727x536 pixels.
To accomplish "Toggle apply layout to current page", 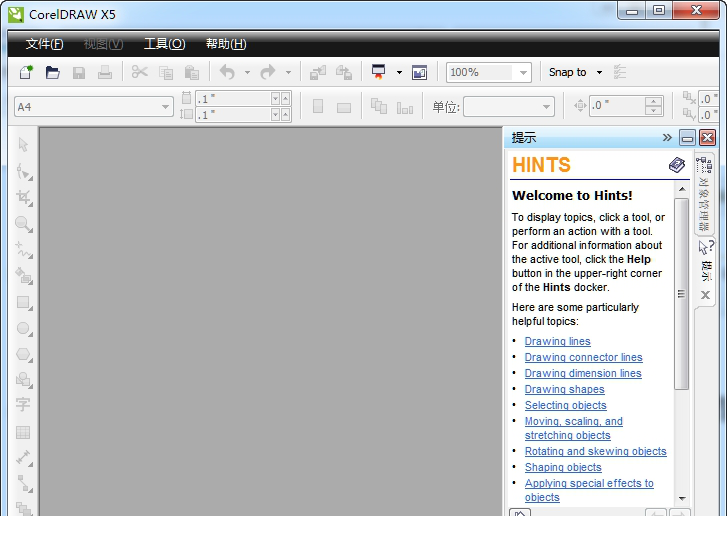I will click(405, 108).
